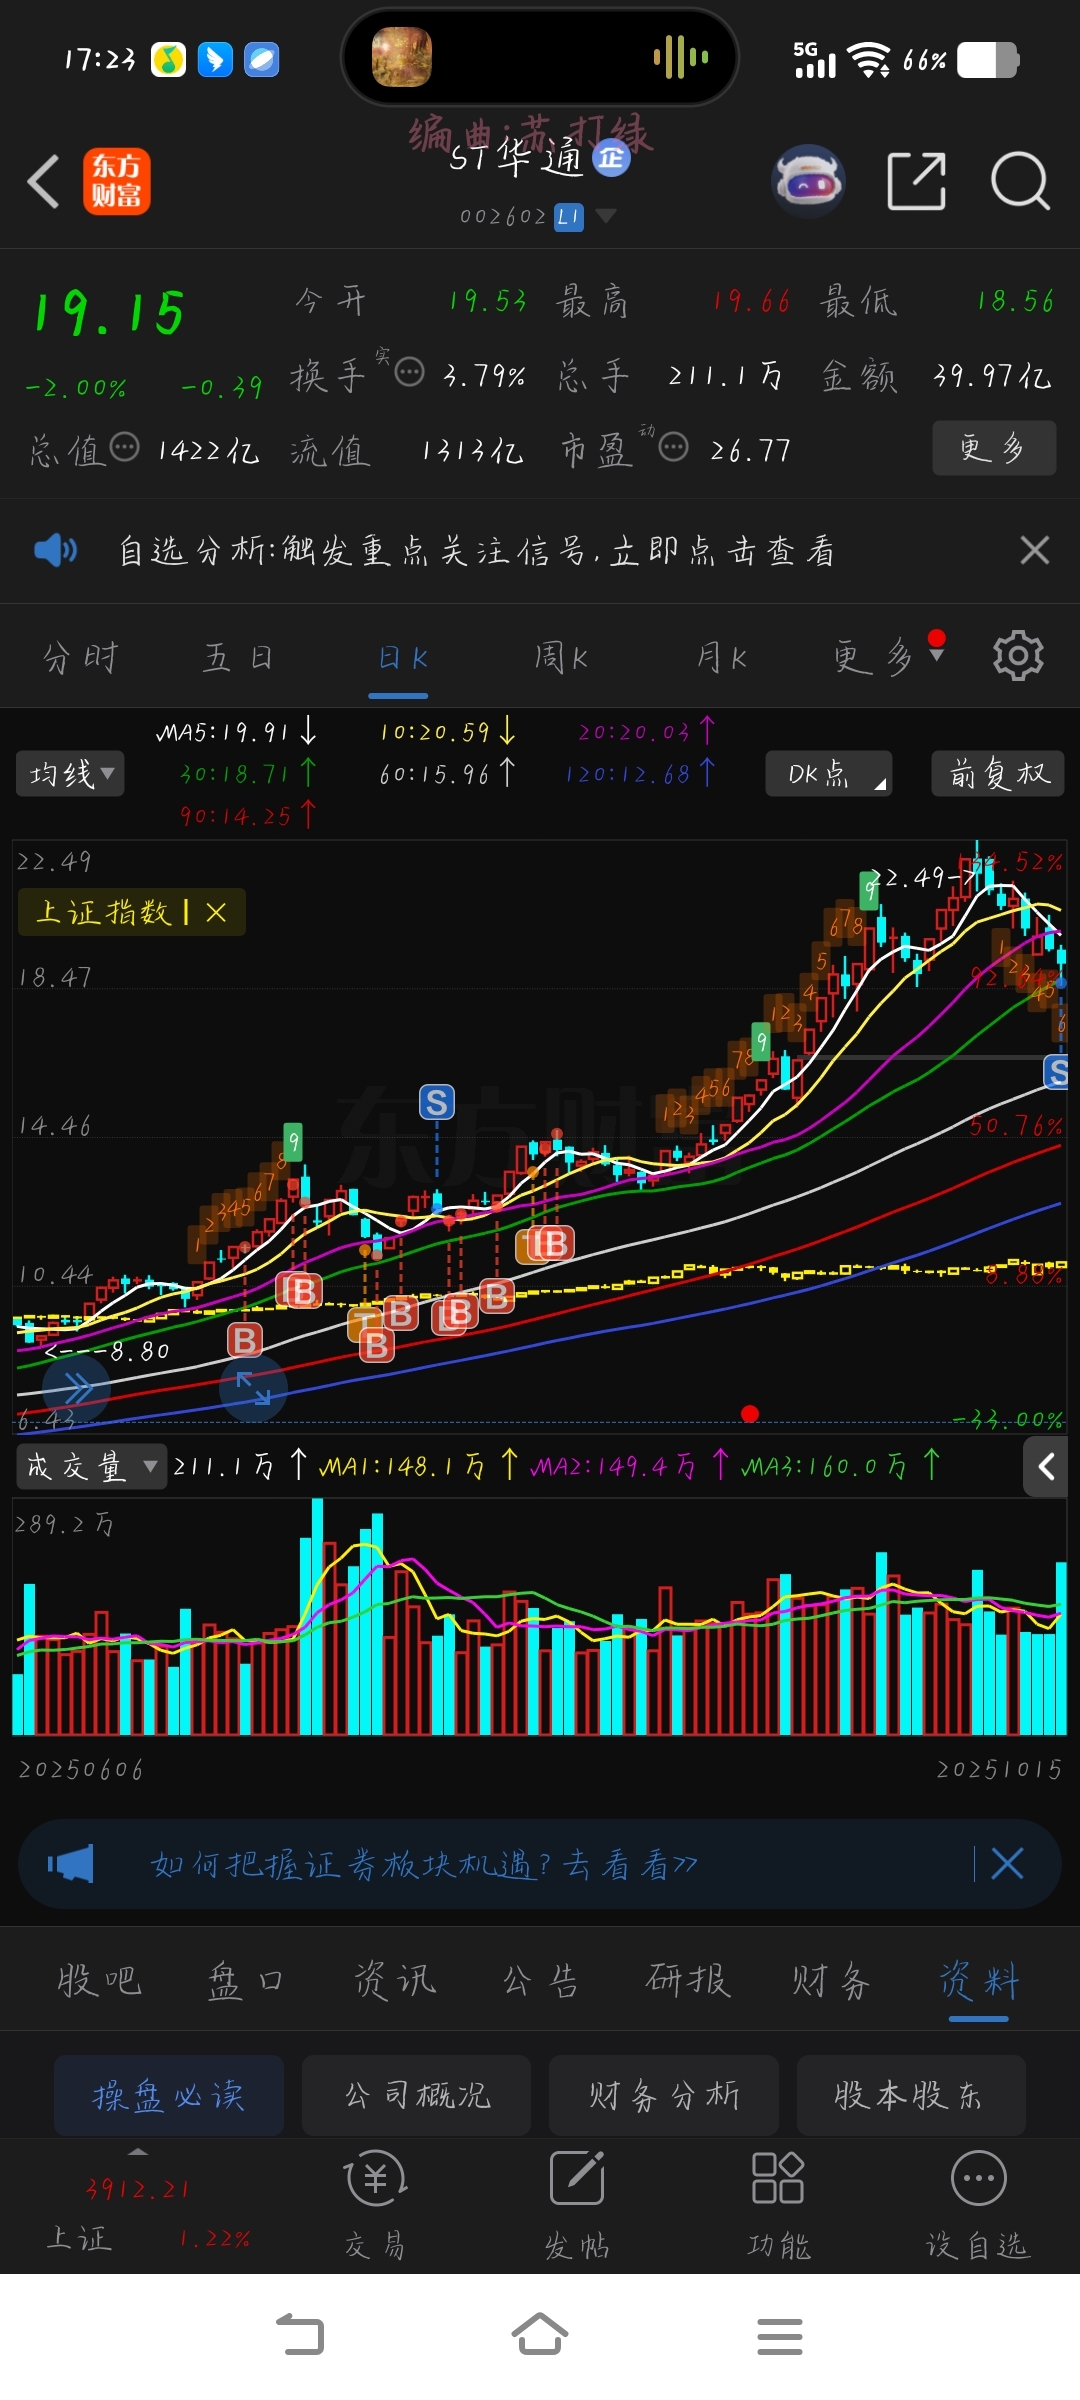The width and height of the screenshot is (1080, 2400).
Task: Open the robot assistant avatar
Action: pos(808,181)
